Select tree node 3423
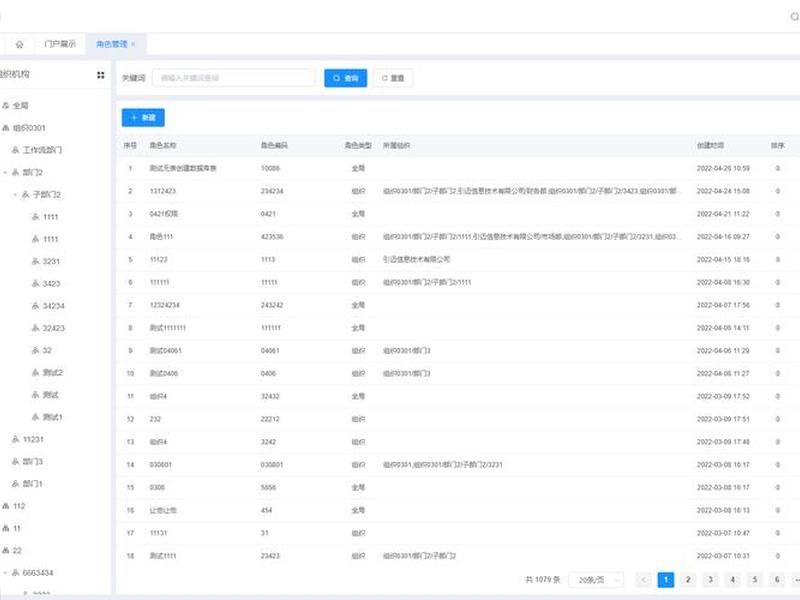Screen dimensions: 800x600 [51, 284]
